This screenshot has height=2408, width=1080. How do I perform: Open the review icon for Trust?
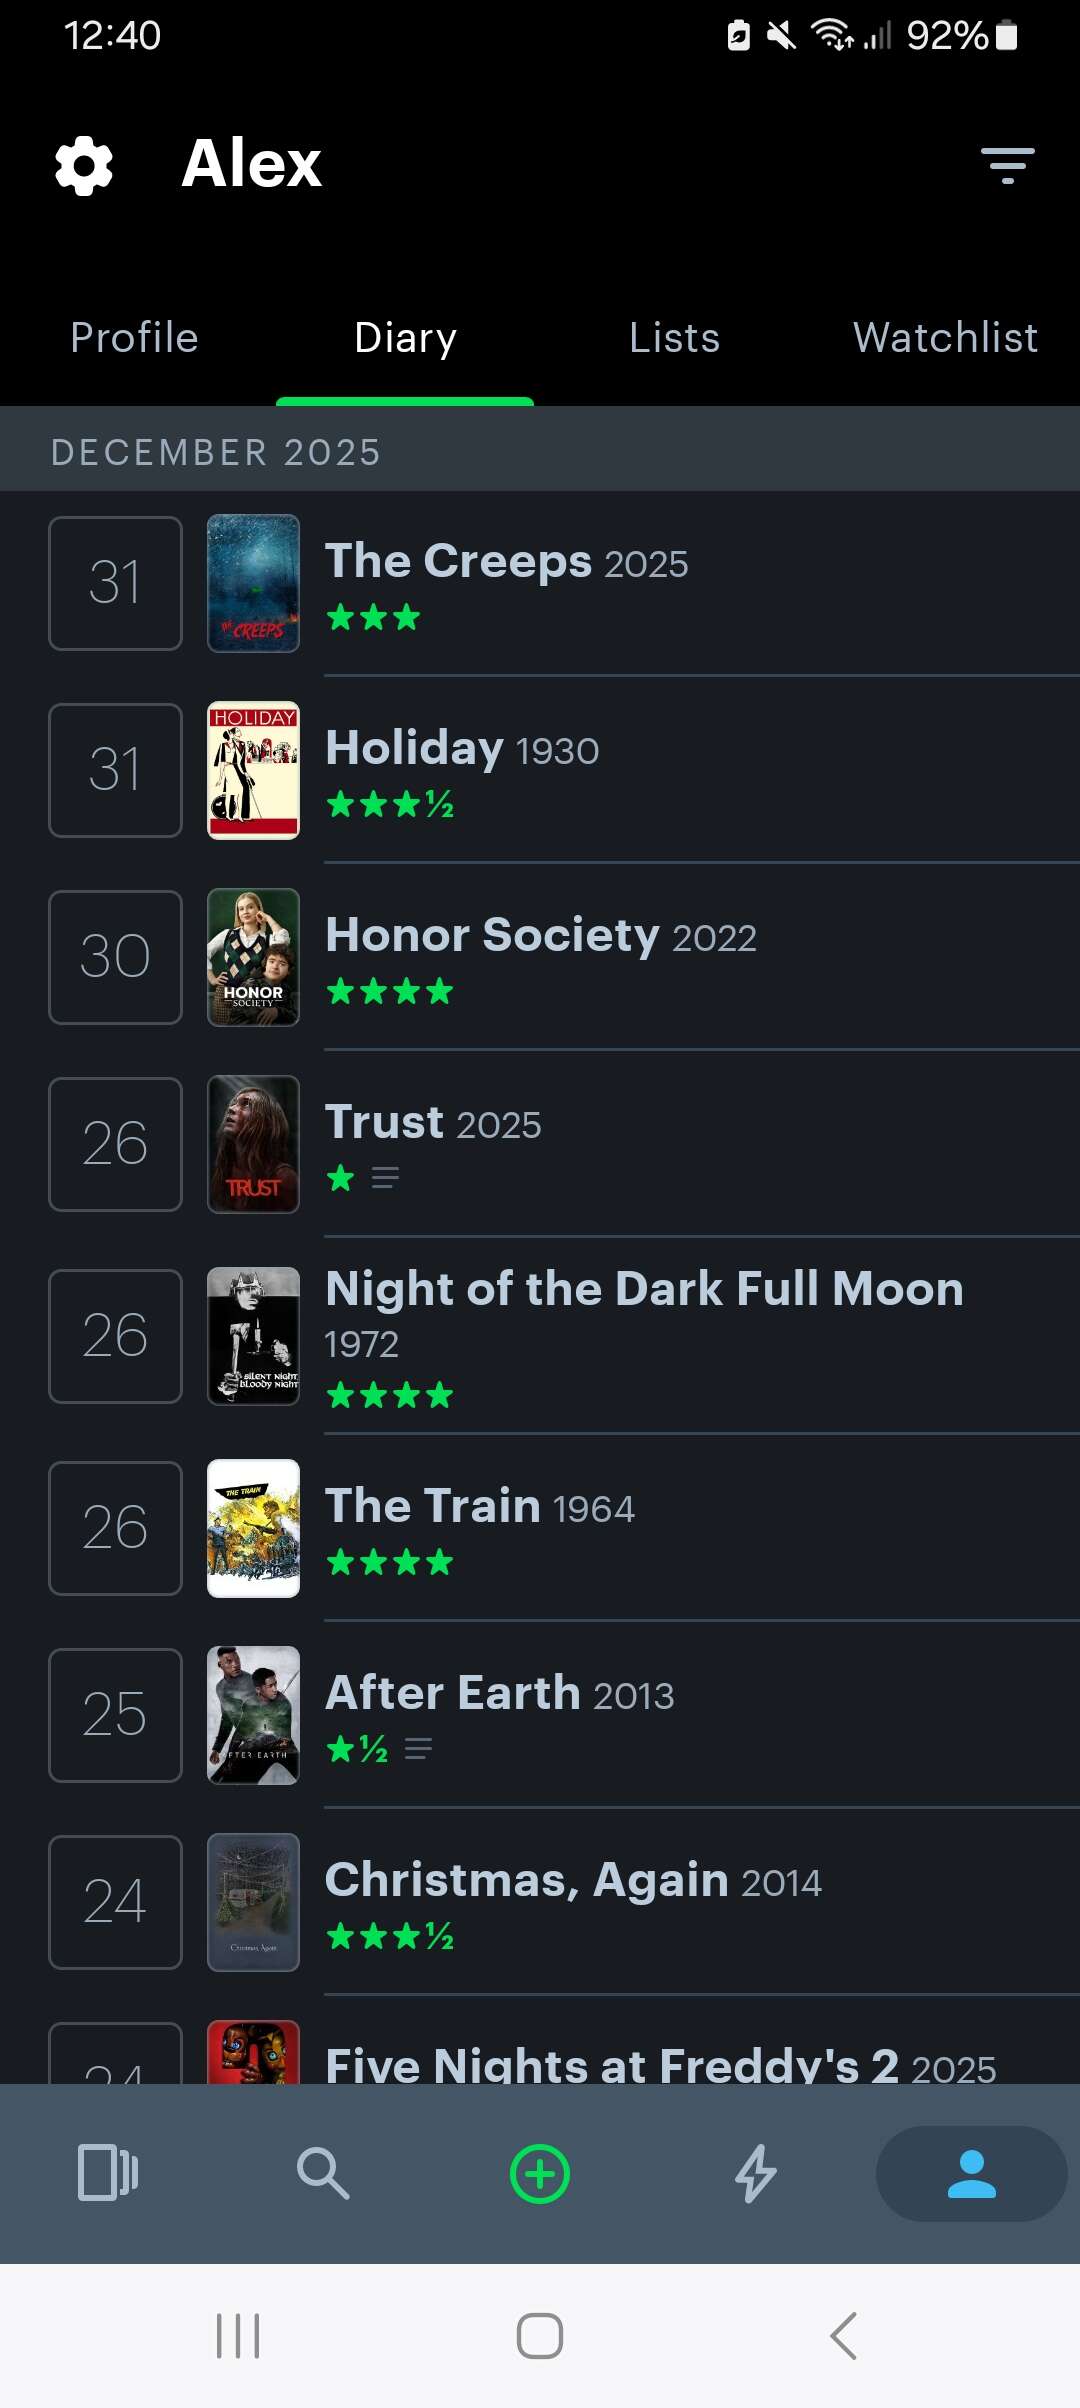pos(385,1178)
